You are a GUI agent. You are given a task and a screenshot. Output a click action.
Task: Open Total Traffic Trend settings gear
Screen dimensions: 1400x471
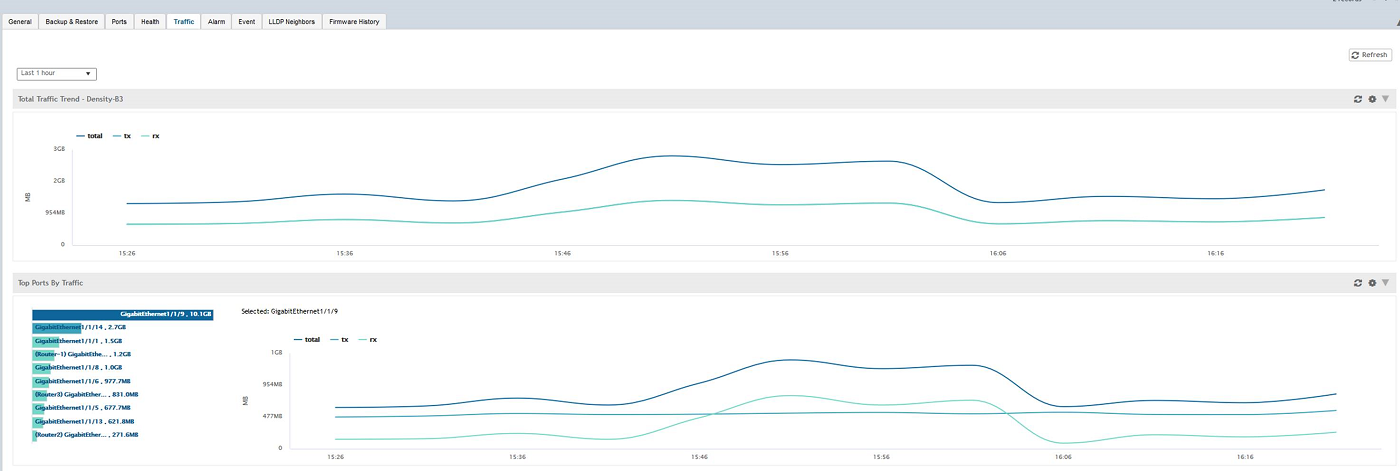click(1372, 99)
